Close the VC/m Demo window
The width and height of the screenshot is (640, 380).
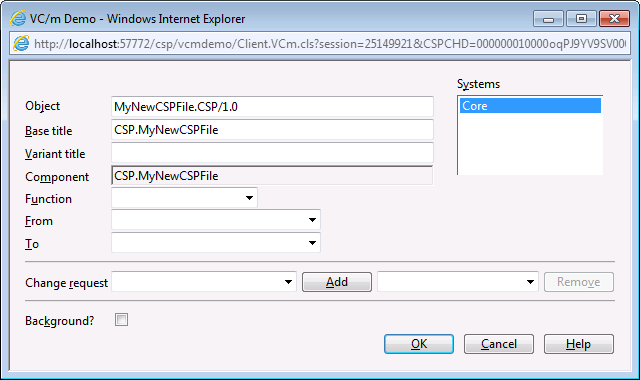[x=614, y=19]
